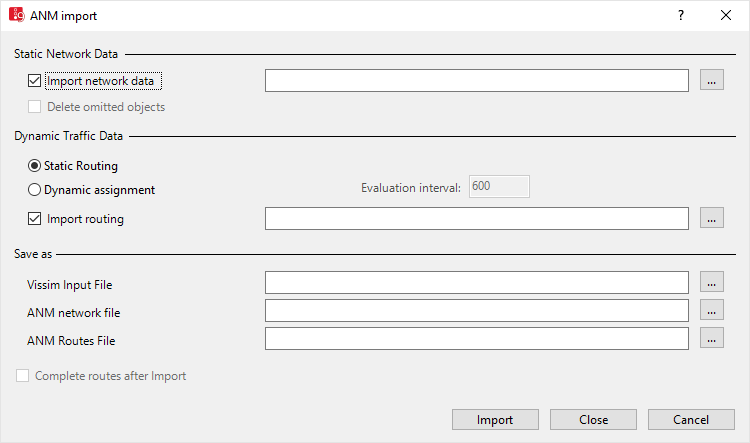Click the network data file path field

(x=476, y=81)
